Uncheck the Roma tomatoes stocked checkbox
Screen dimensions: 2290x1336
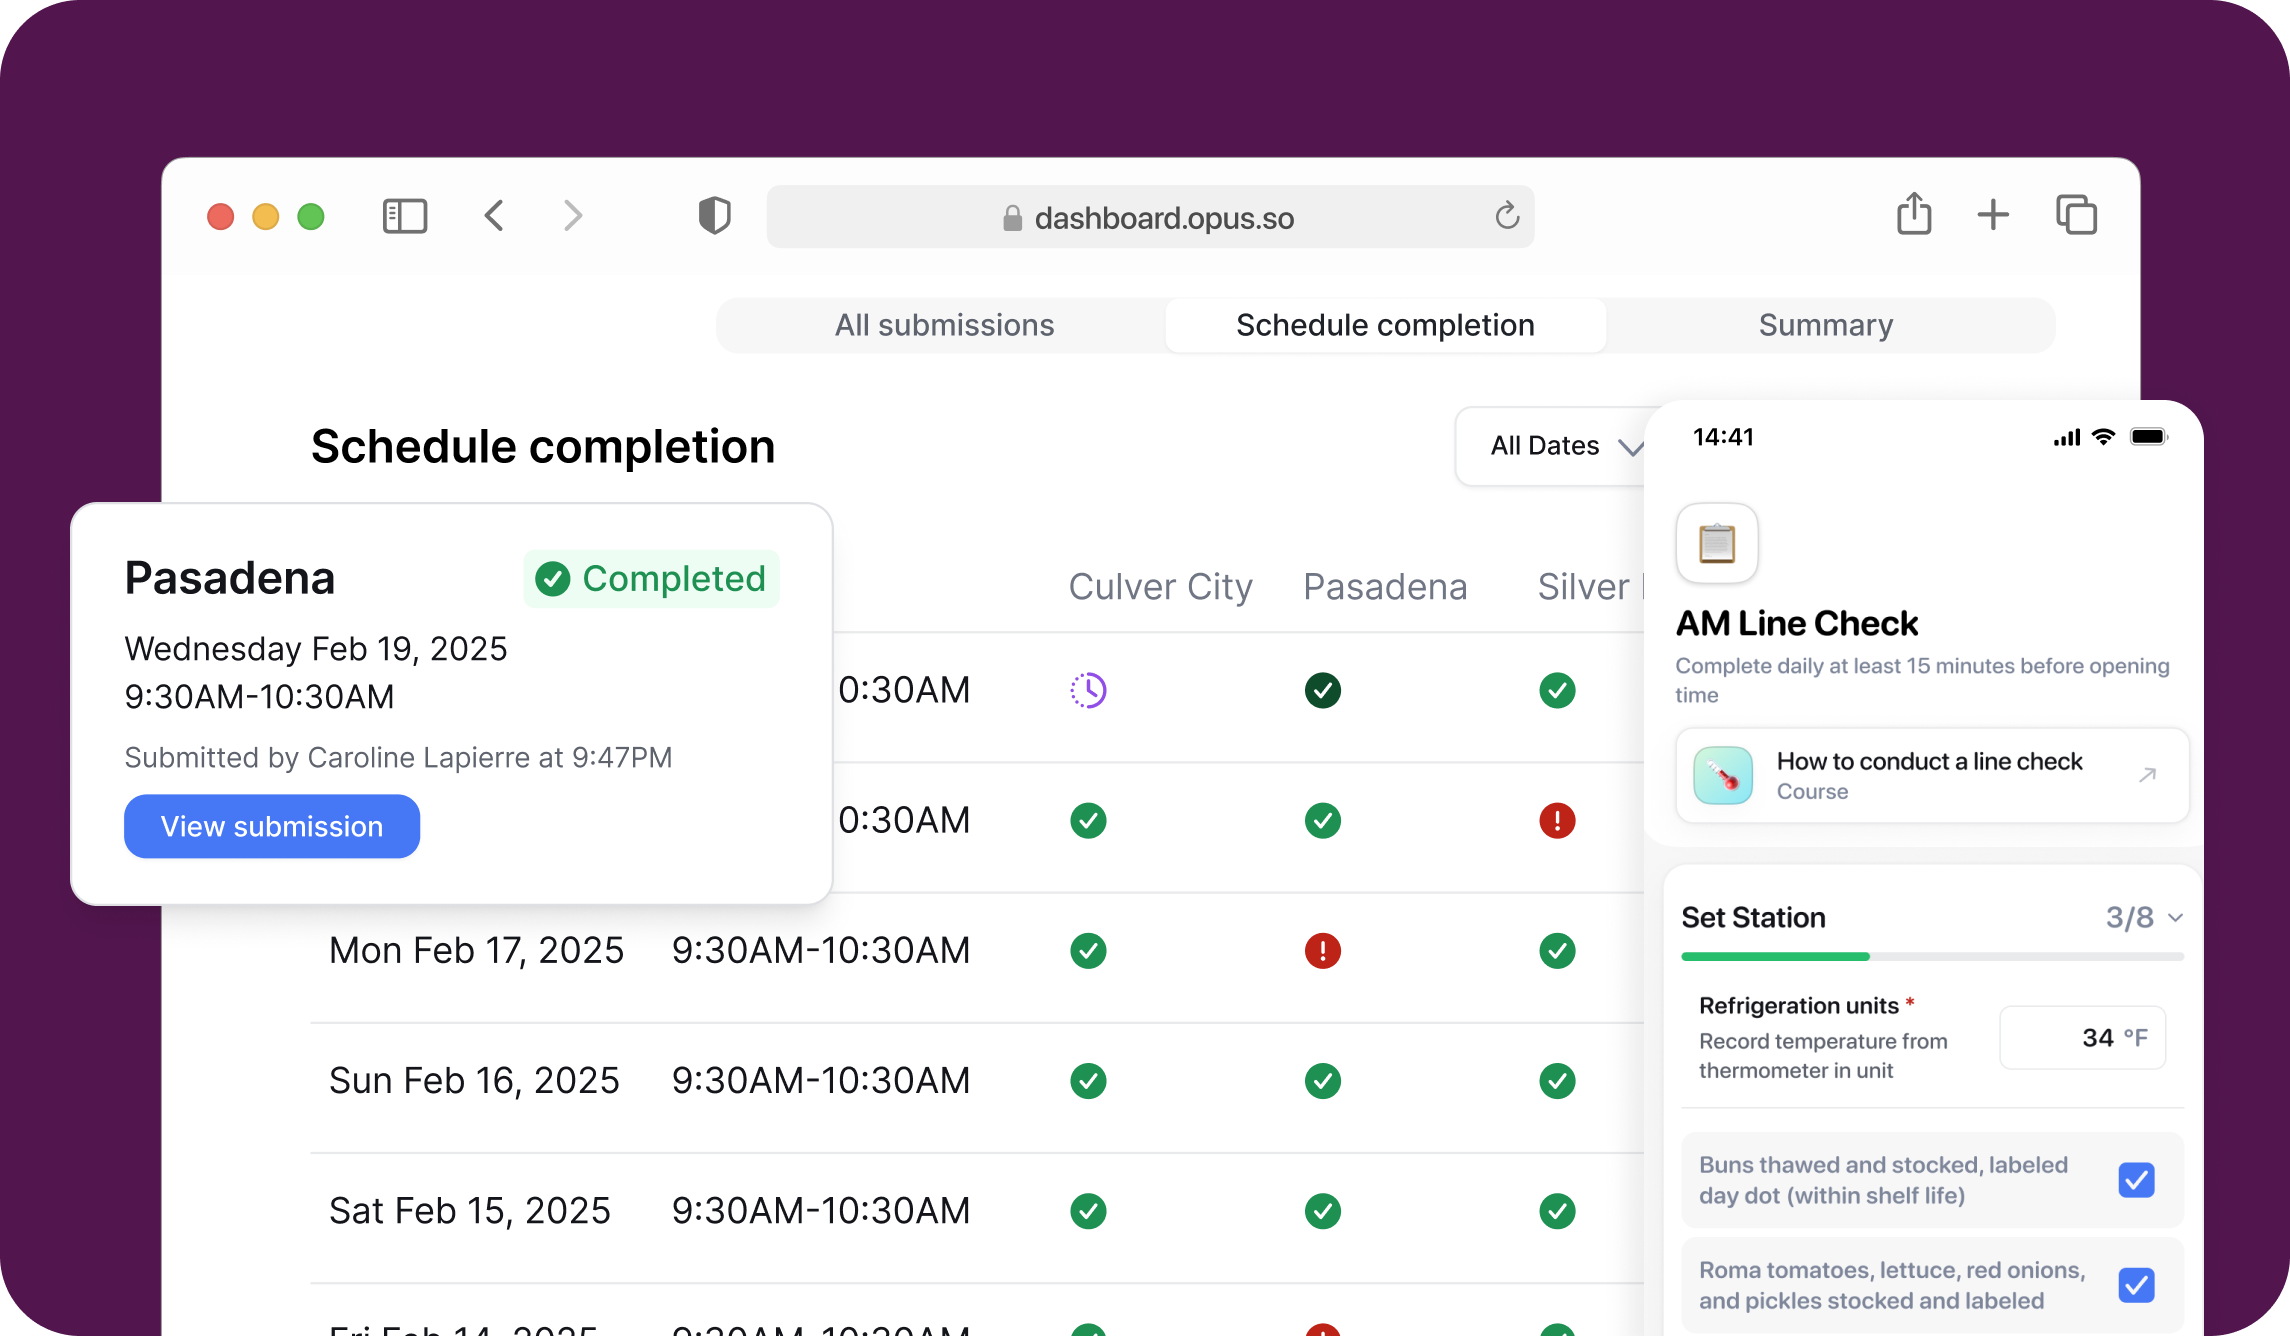[2136, 1285]
